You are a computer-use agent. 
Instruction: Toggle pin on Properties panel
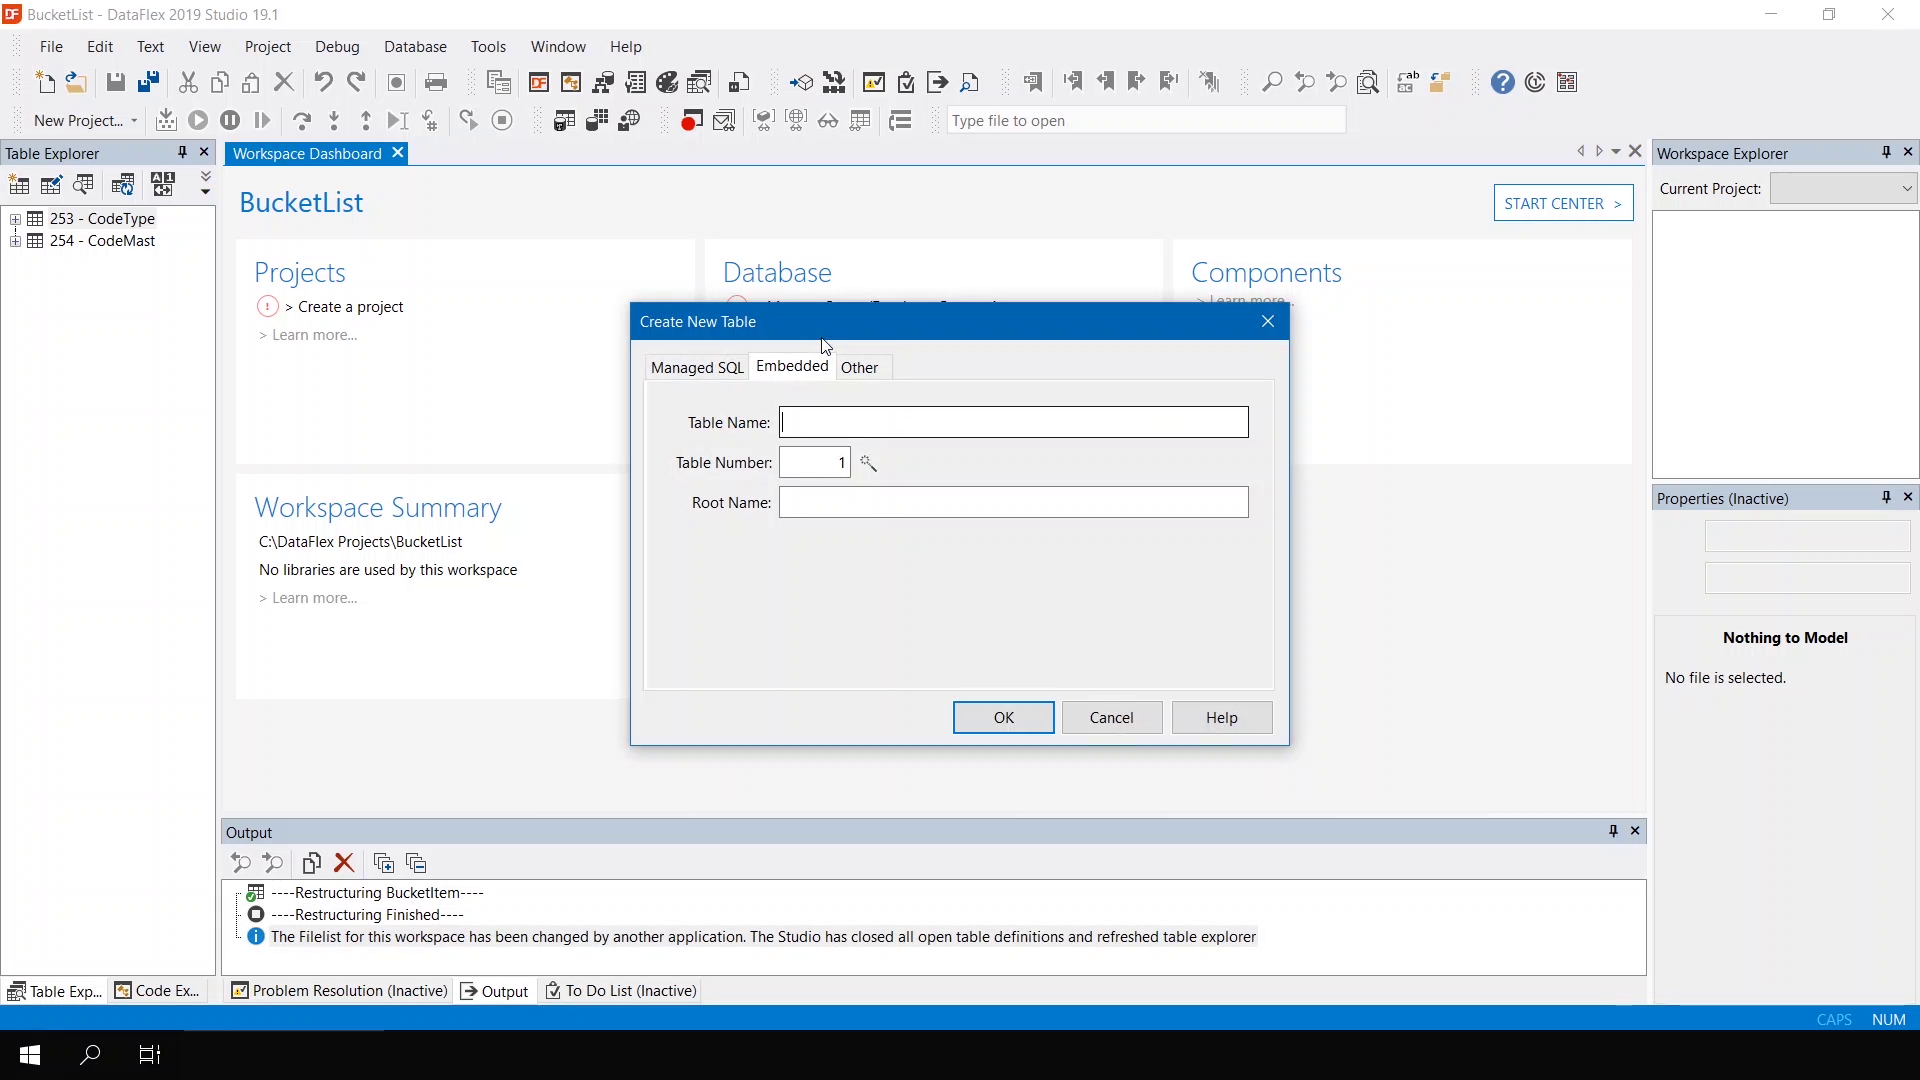tap(1886, 497)
